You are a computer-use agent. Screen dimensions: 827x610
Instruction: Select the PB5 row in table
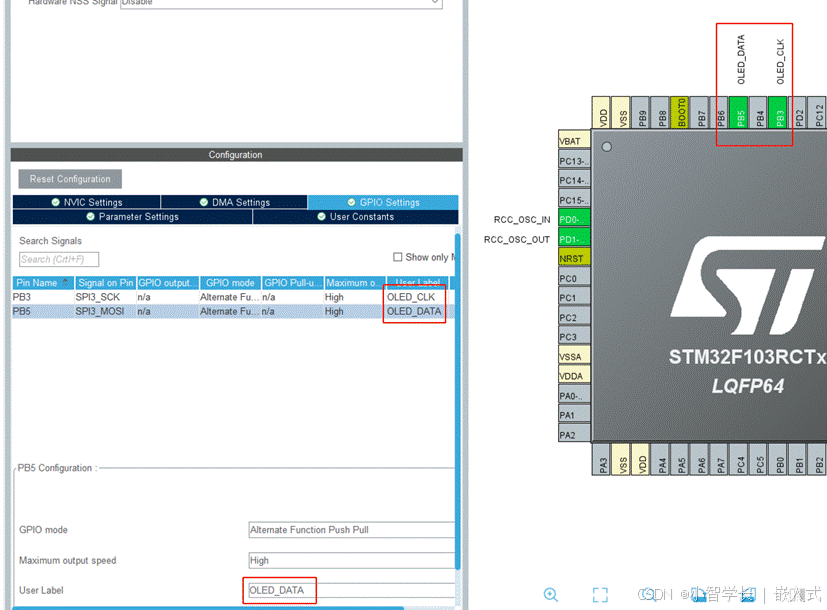coord(232,311)
